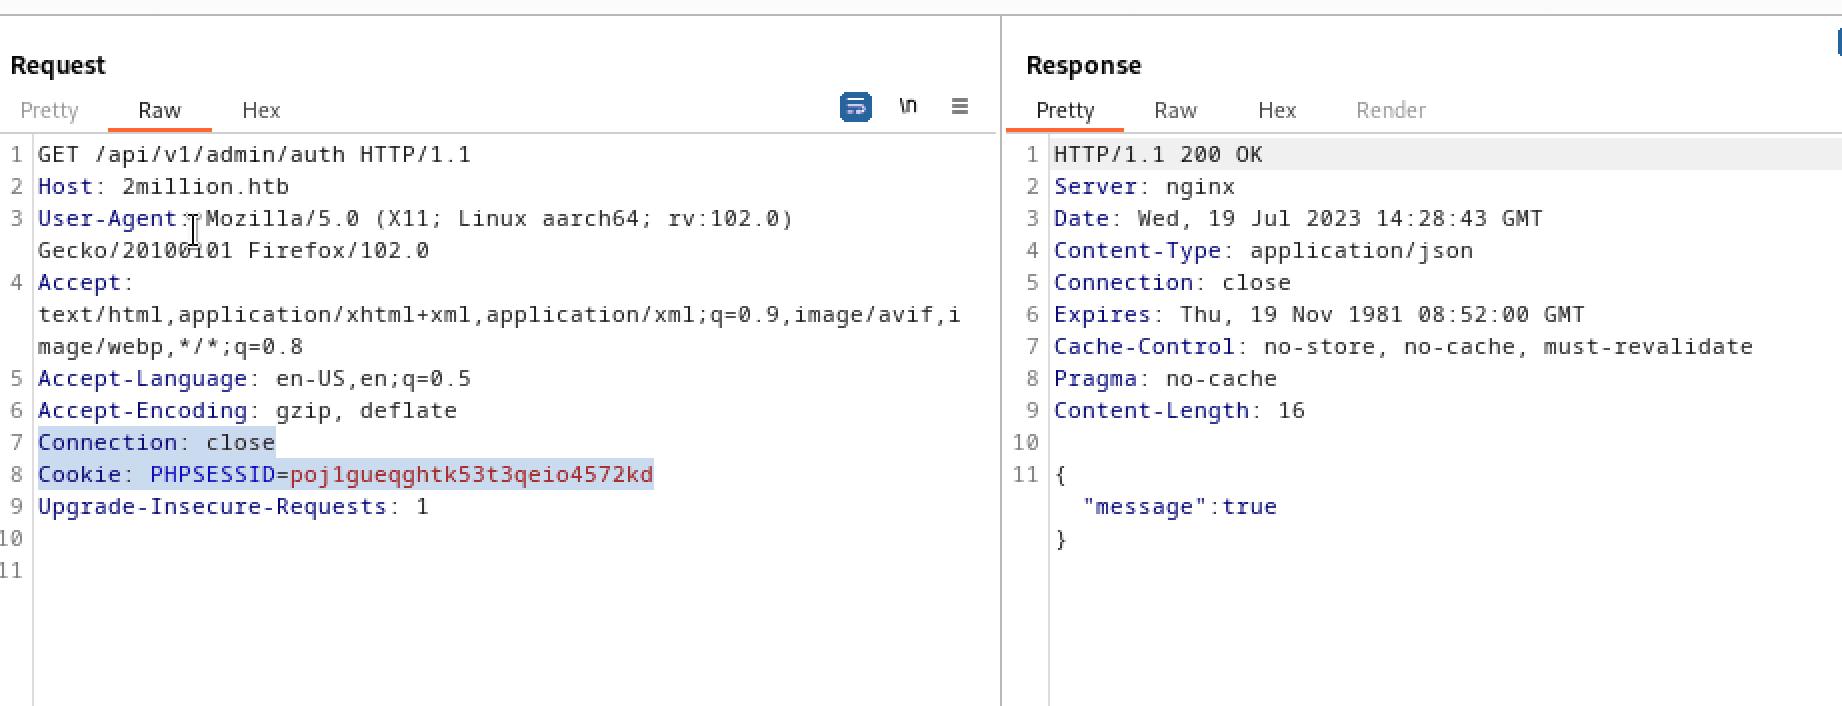Click the show non-printable characters \n icon

click(x=908, y=106)
